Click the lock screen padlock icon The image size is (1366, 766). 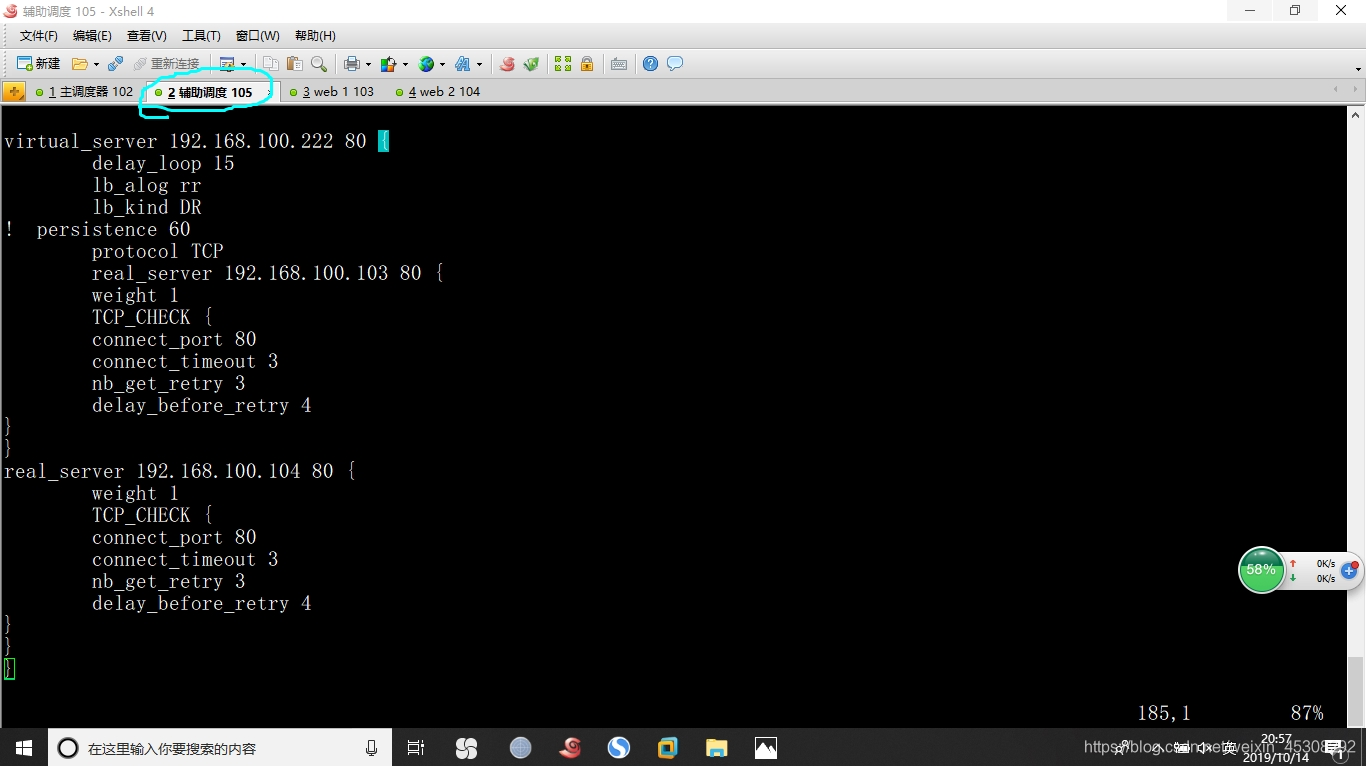[587, 64]
